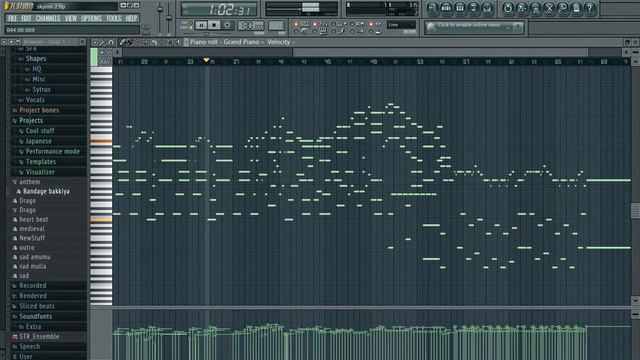640x360 pixels.
Task: Toggle the Record button in transport
Action: [227, 25]
